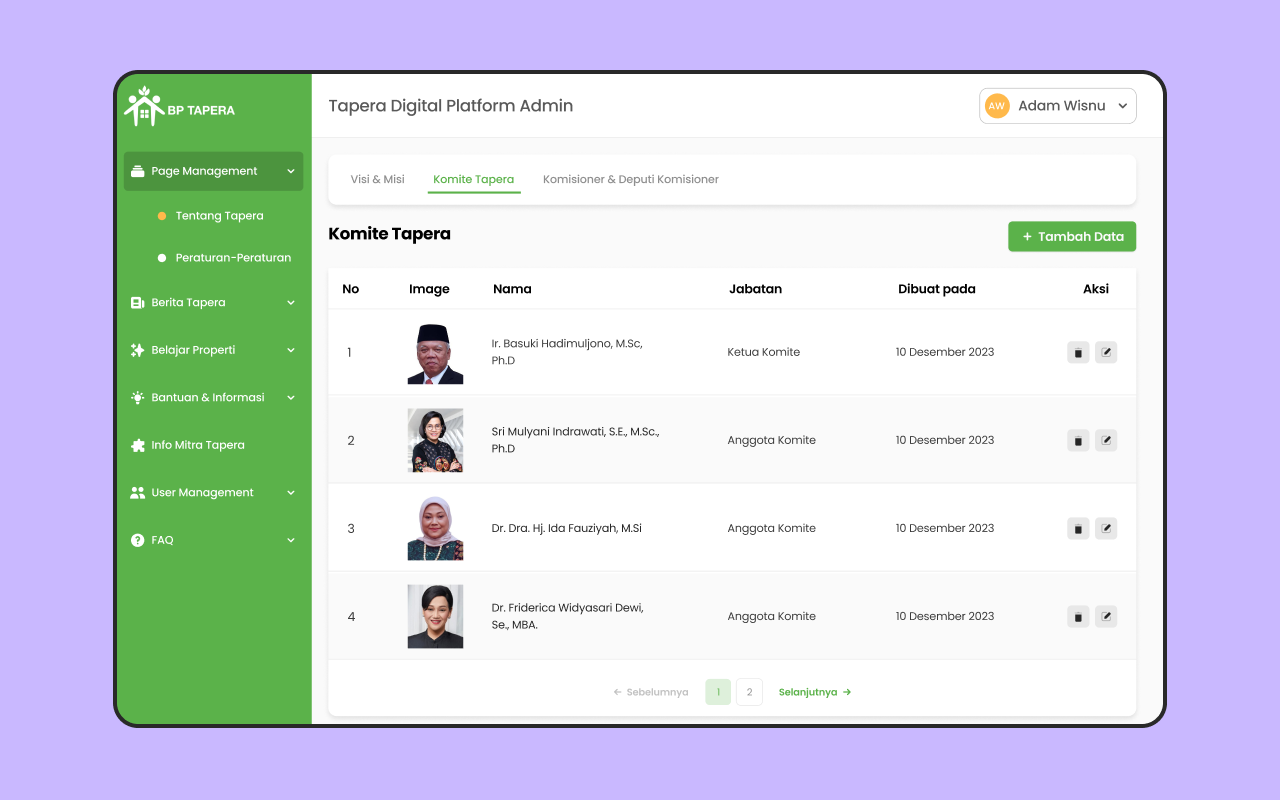
Task: Delete the Sri Mulyani Indrawati row
Action: pos(1078,440)
